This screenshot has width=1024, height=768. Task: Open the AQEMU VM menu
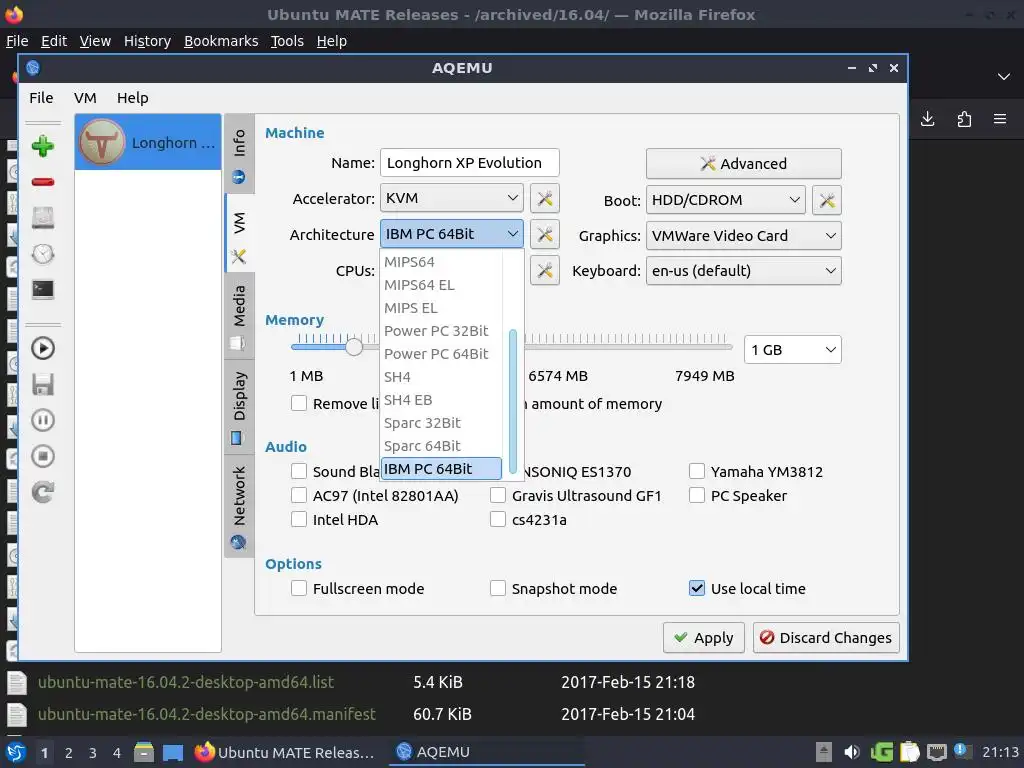[85, 98]
